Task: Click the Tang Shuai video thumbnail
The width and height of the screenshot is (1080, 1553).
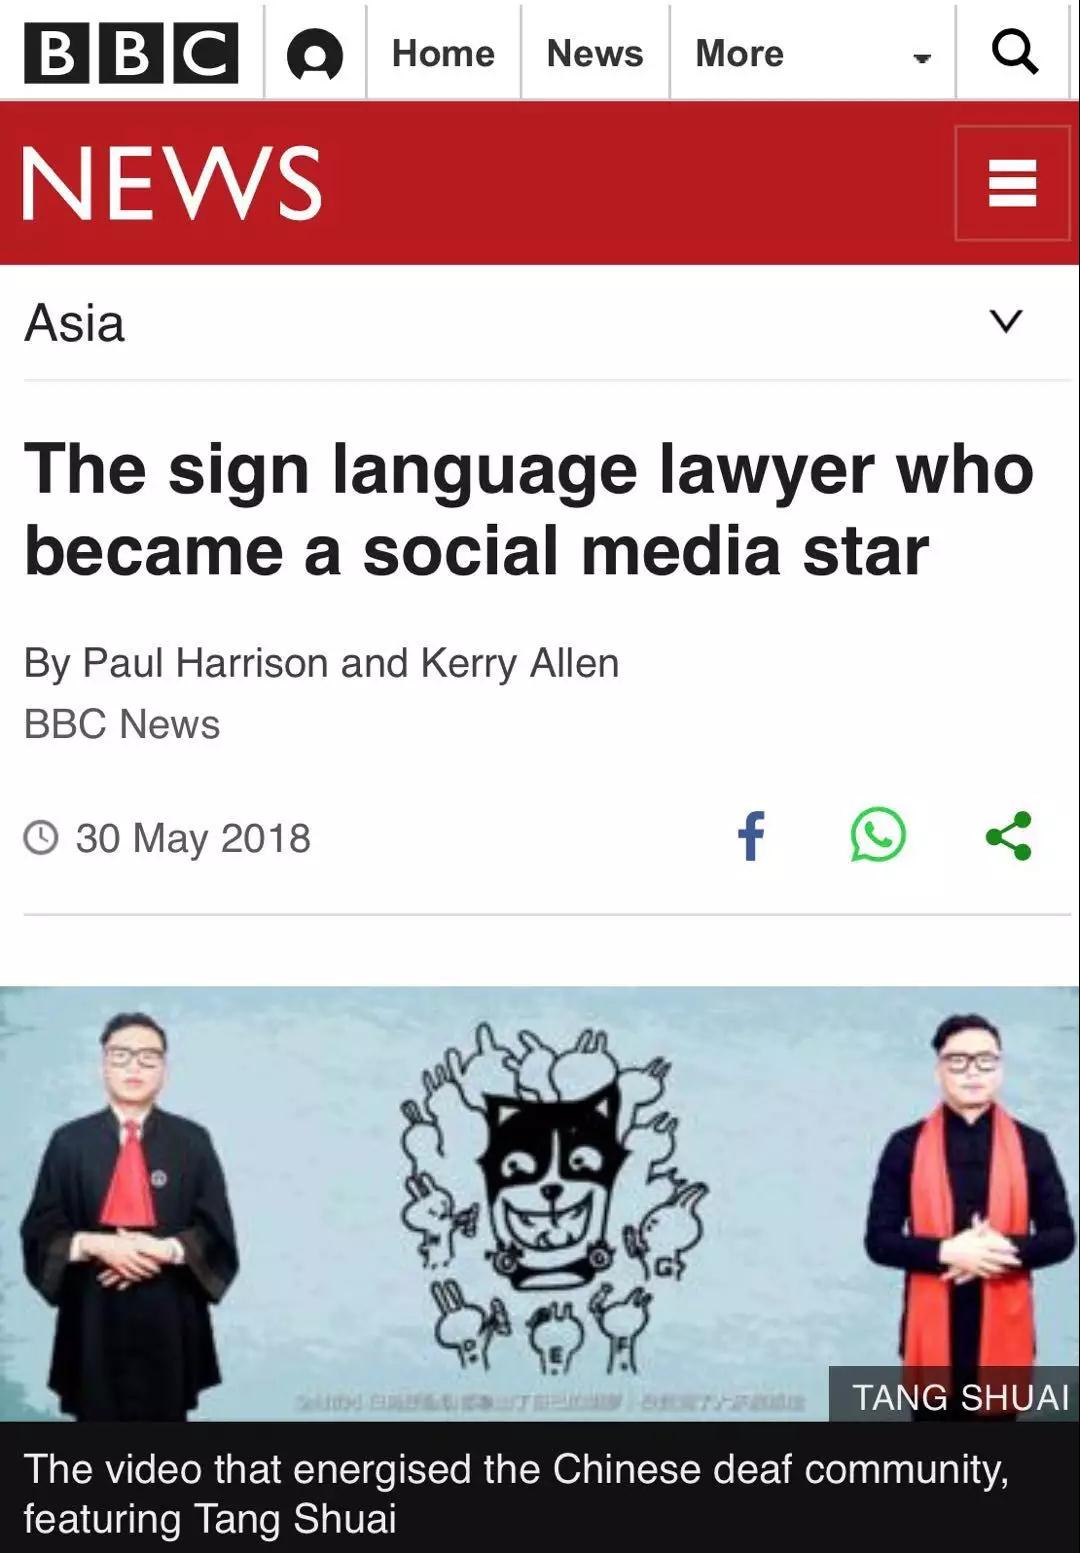Action: click(x=540, y=1204)
